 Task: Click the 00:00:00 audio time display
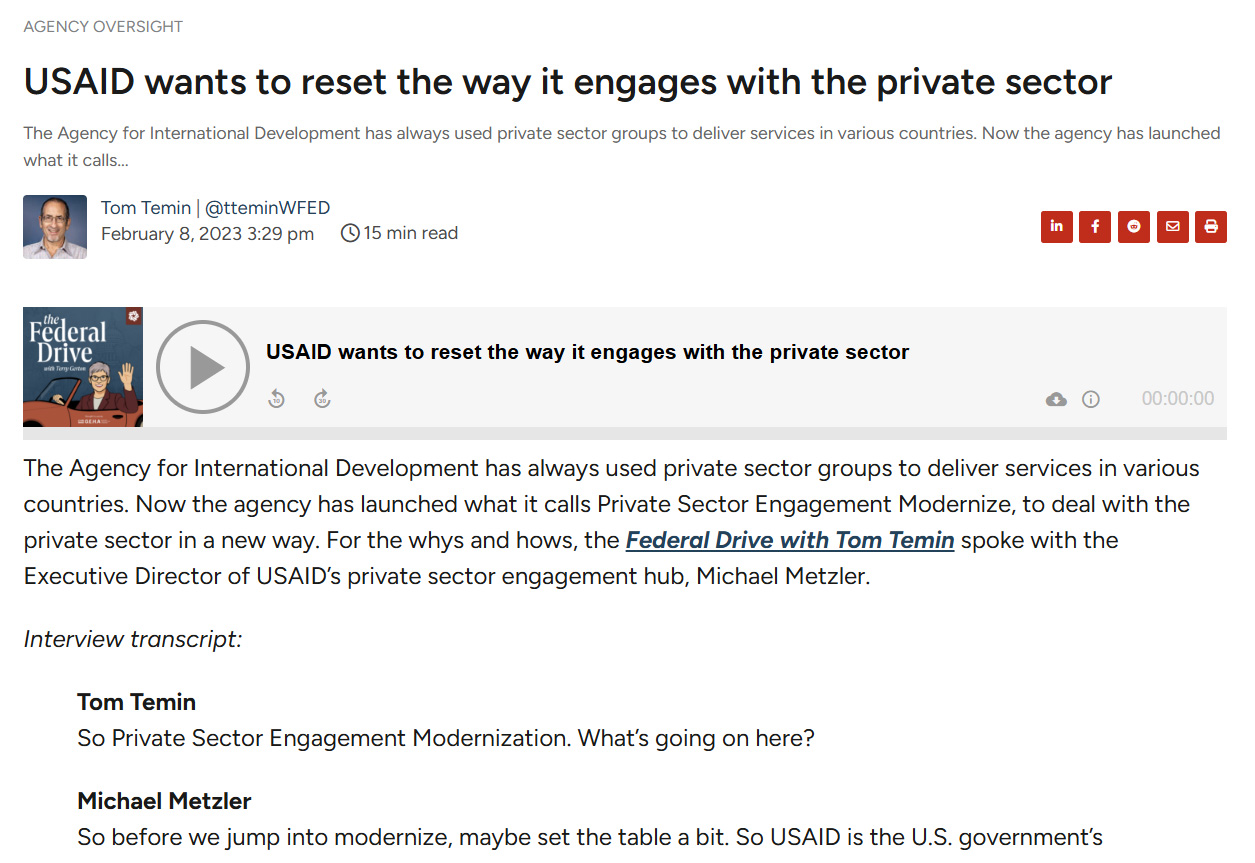[1178, 399]
